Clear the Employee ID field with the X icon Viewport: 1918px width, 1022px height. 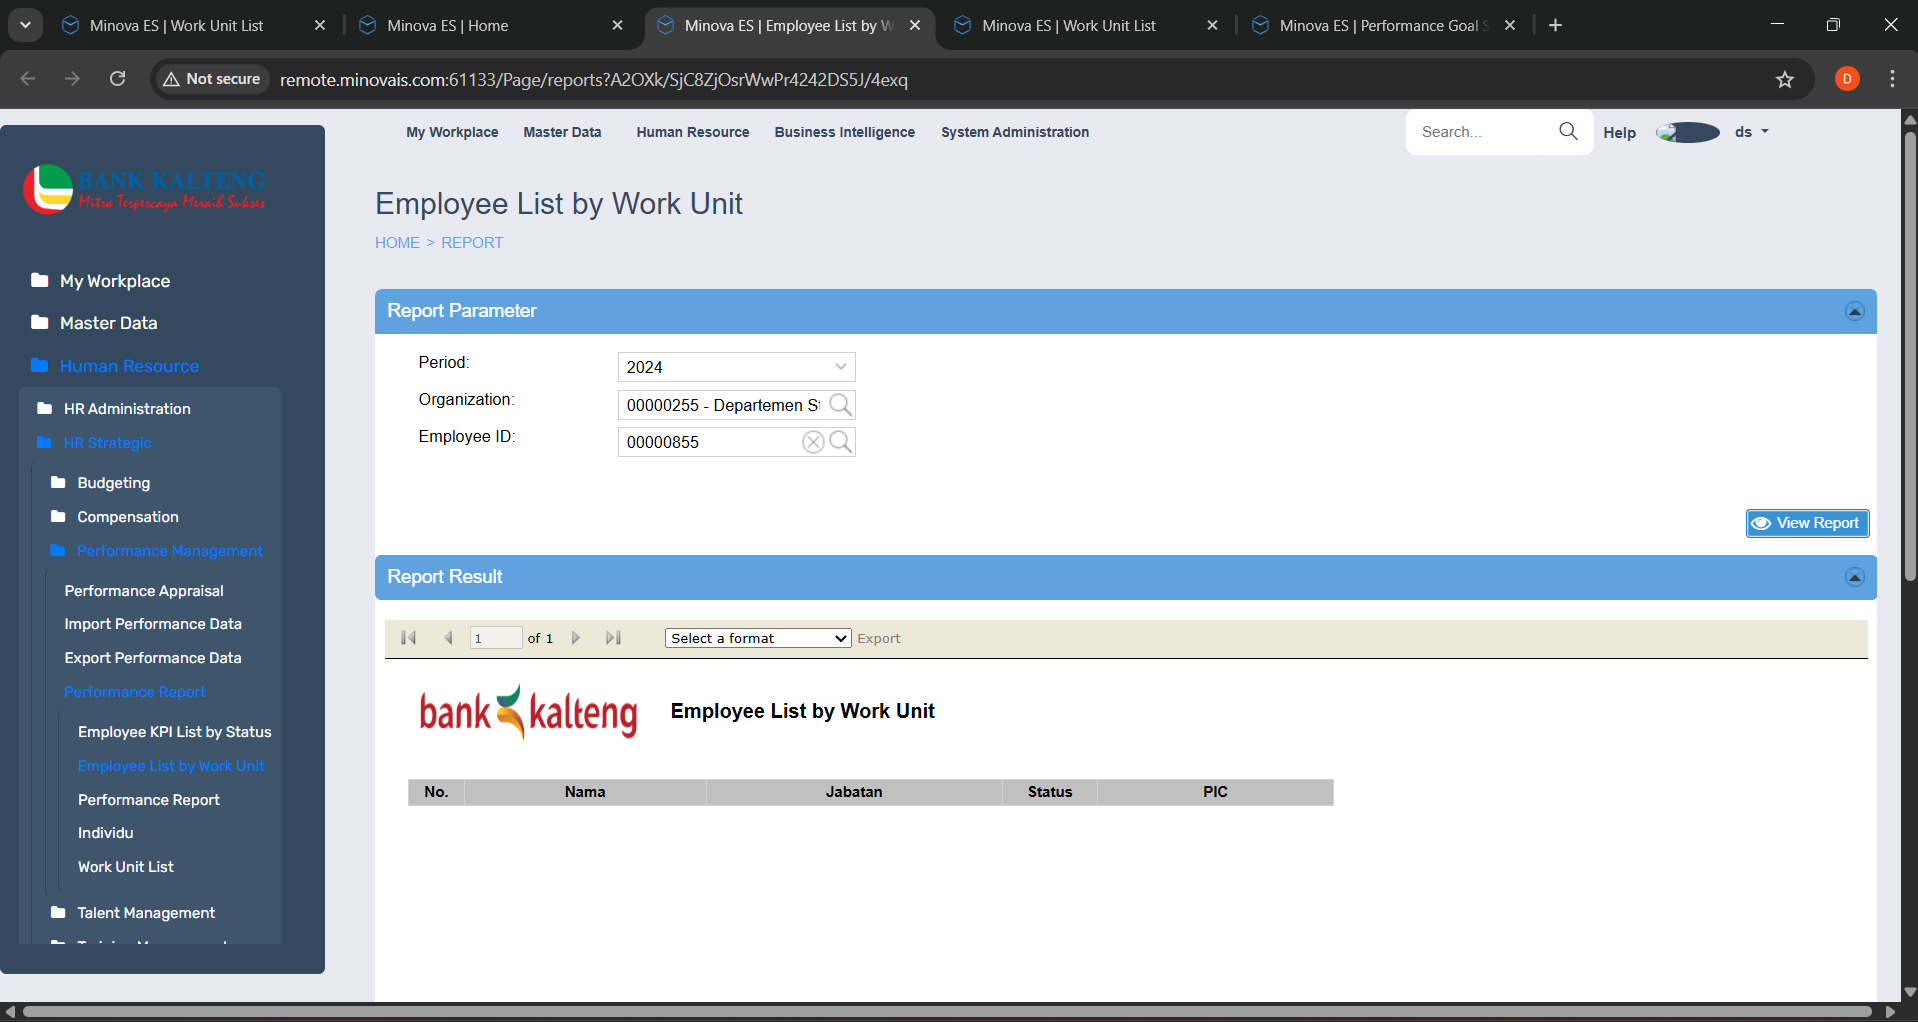[x=814, y=442]
